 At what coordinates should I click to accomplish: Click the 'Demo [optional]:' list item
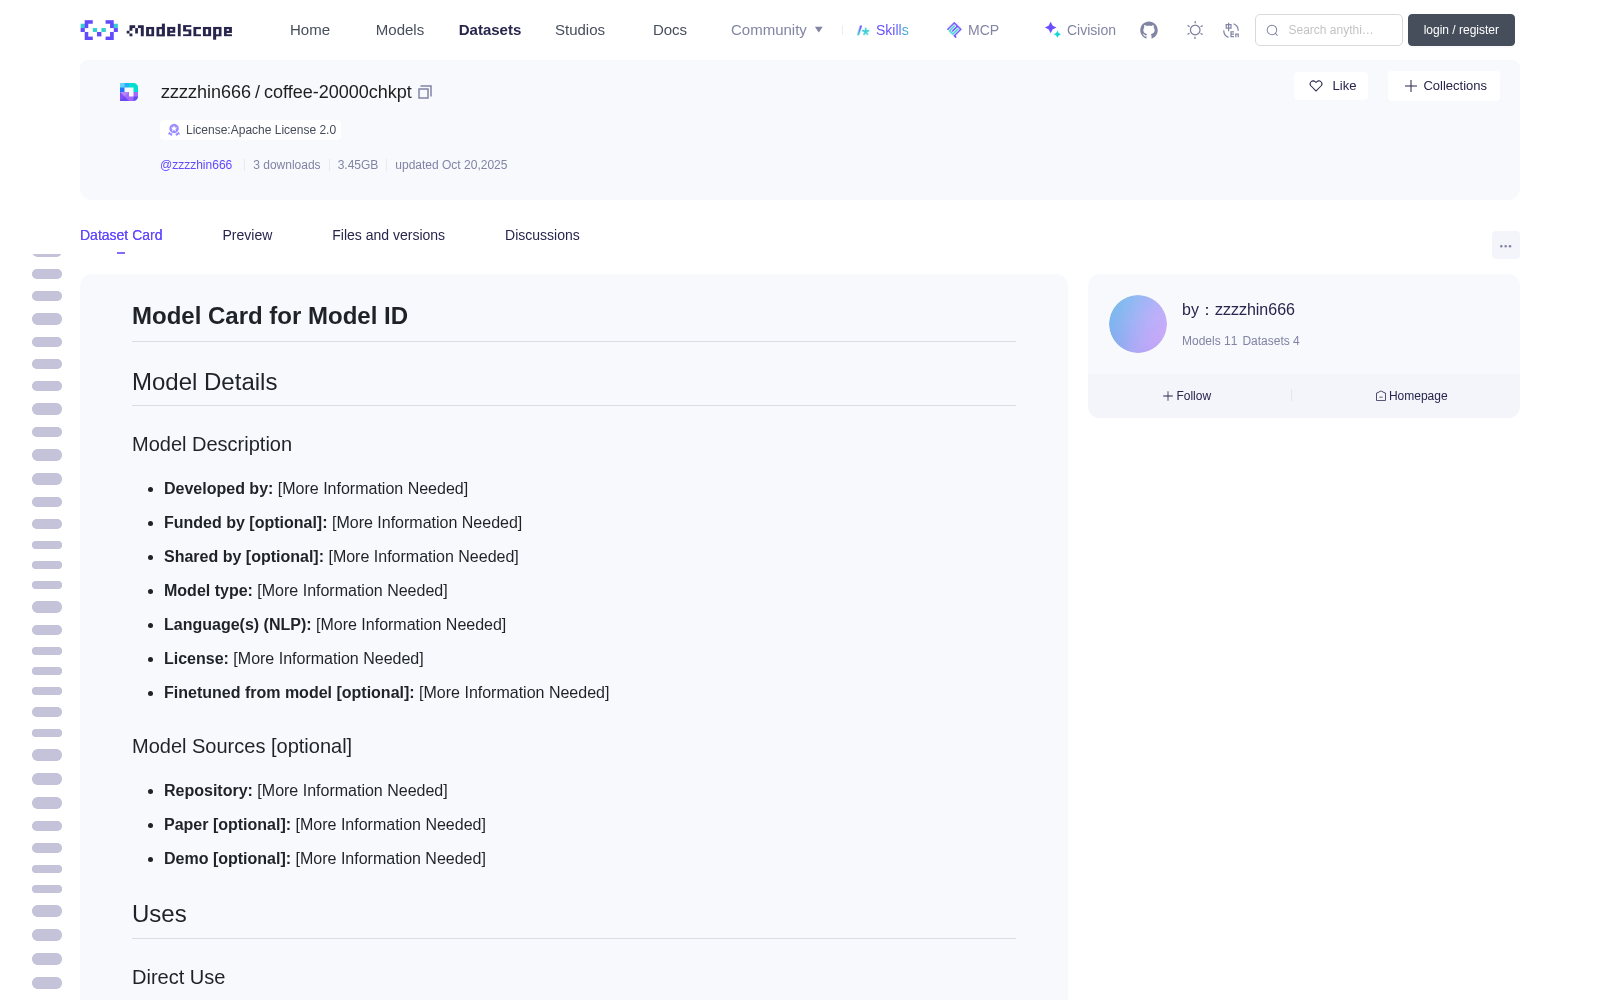point(325,859)
